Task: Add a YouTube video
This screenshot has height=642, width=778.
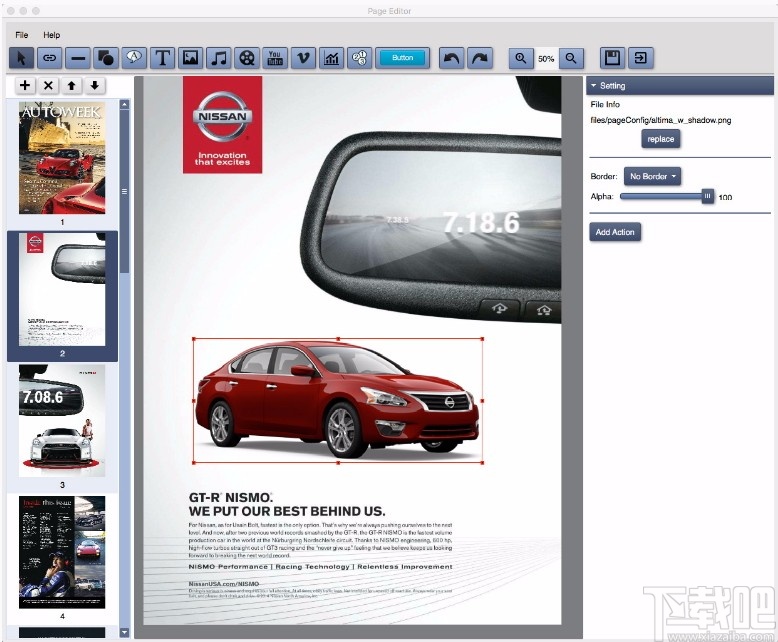Action: pyautogui.click(x=275, y=58)
